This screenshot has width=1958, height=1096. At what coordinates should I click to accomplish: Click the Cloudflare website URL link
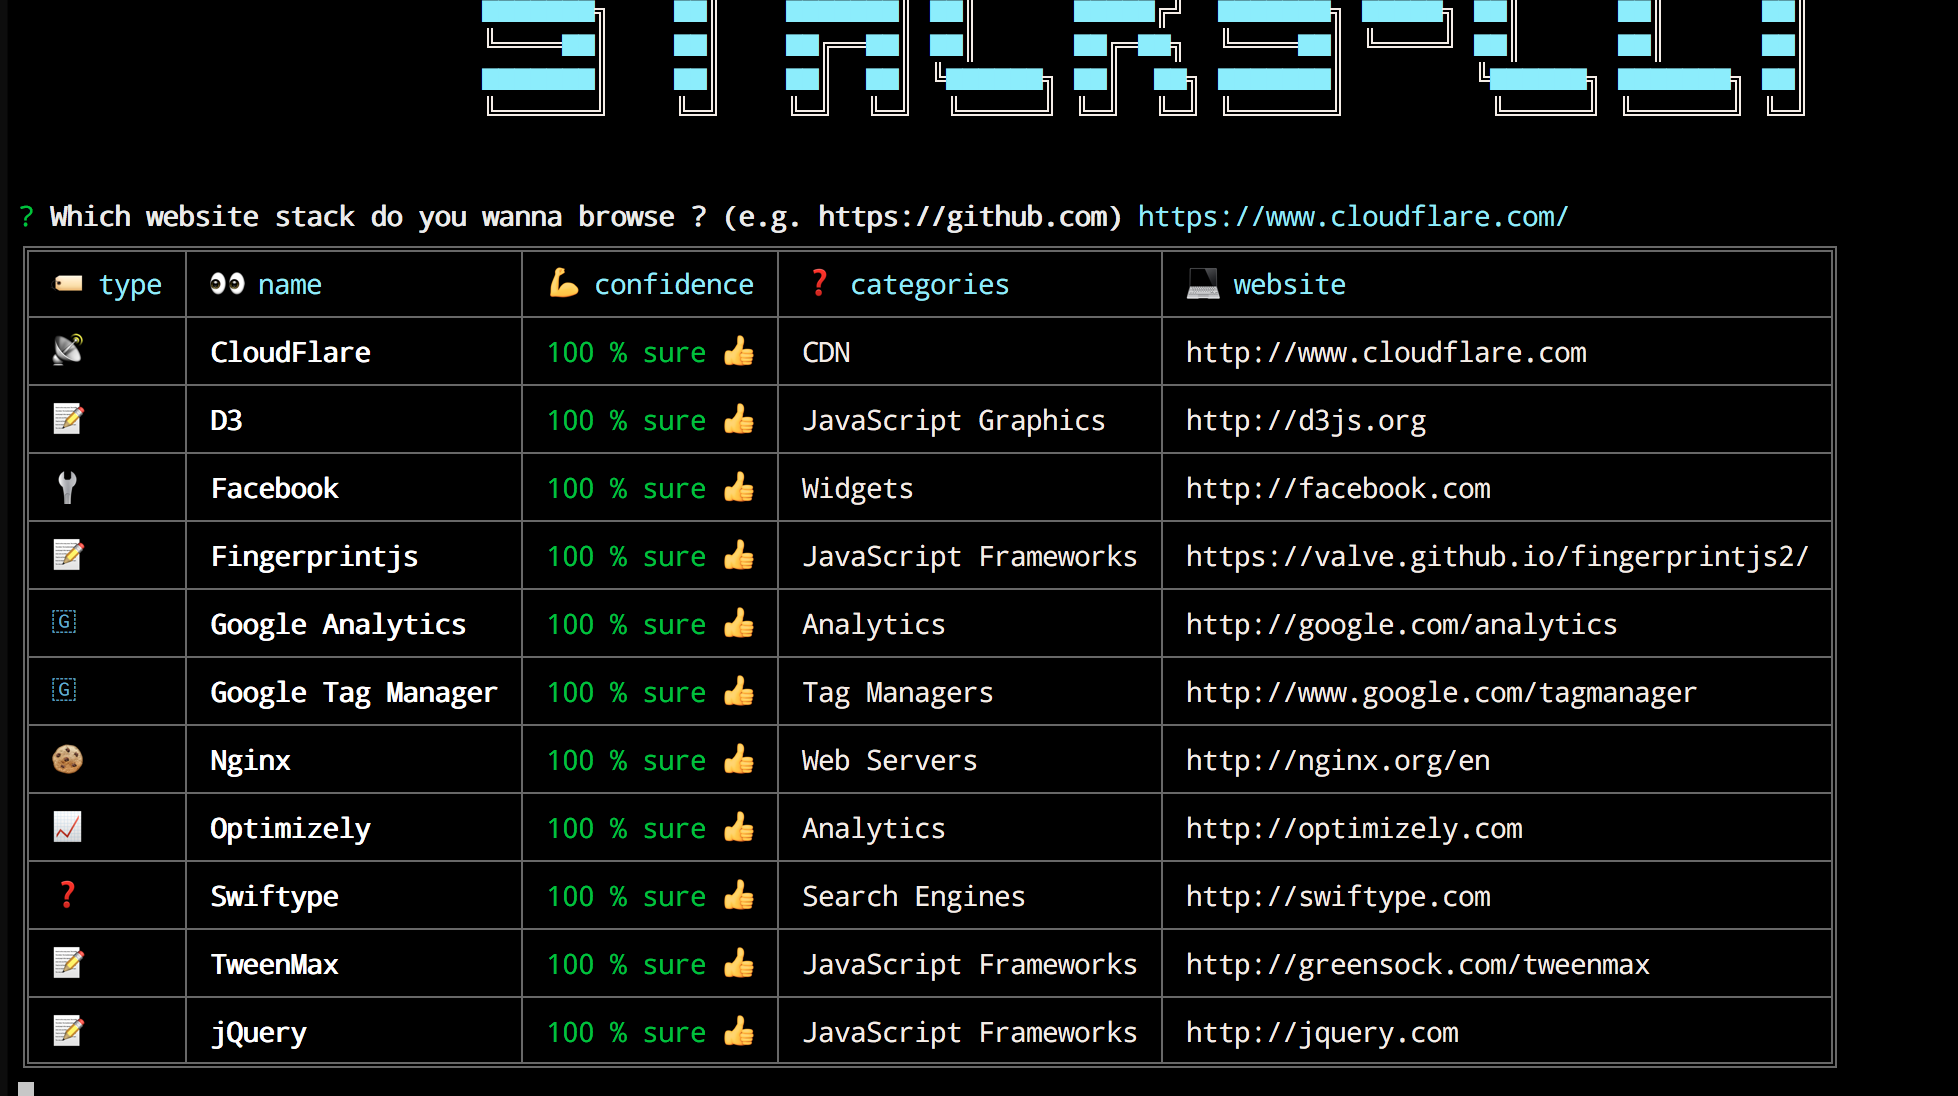coord(1385,351)
